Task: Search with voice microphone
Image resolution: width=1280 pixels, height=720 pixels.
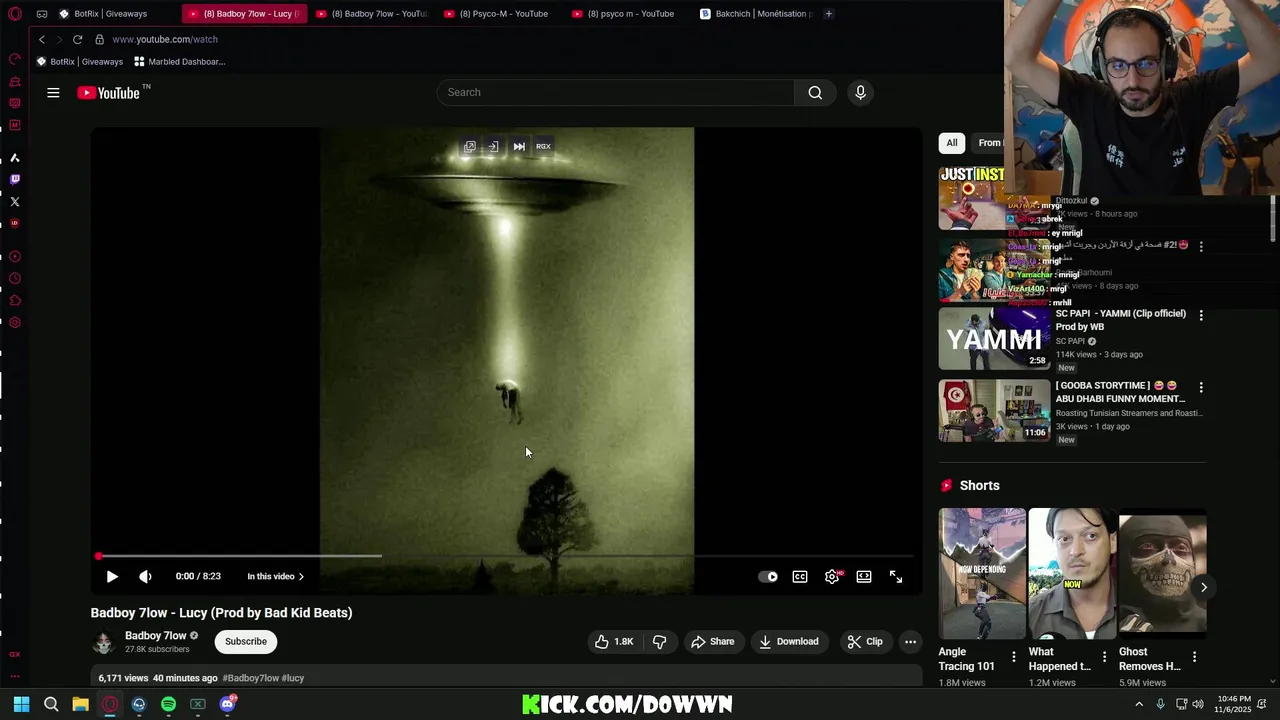Action: [x=860, y=92]
